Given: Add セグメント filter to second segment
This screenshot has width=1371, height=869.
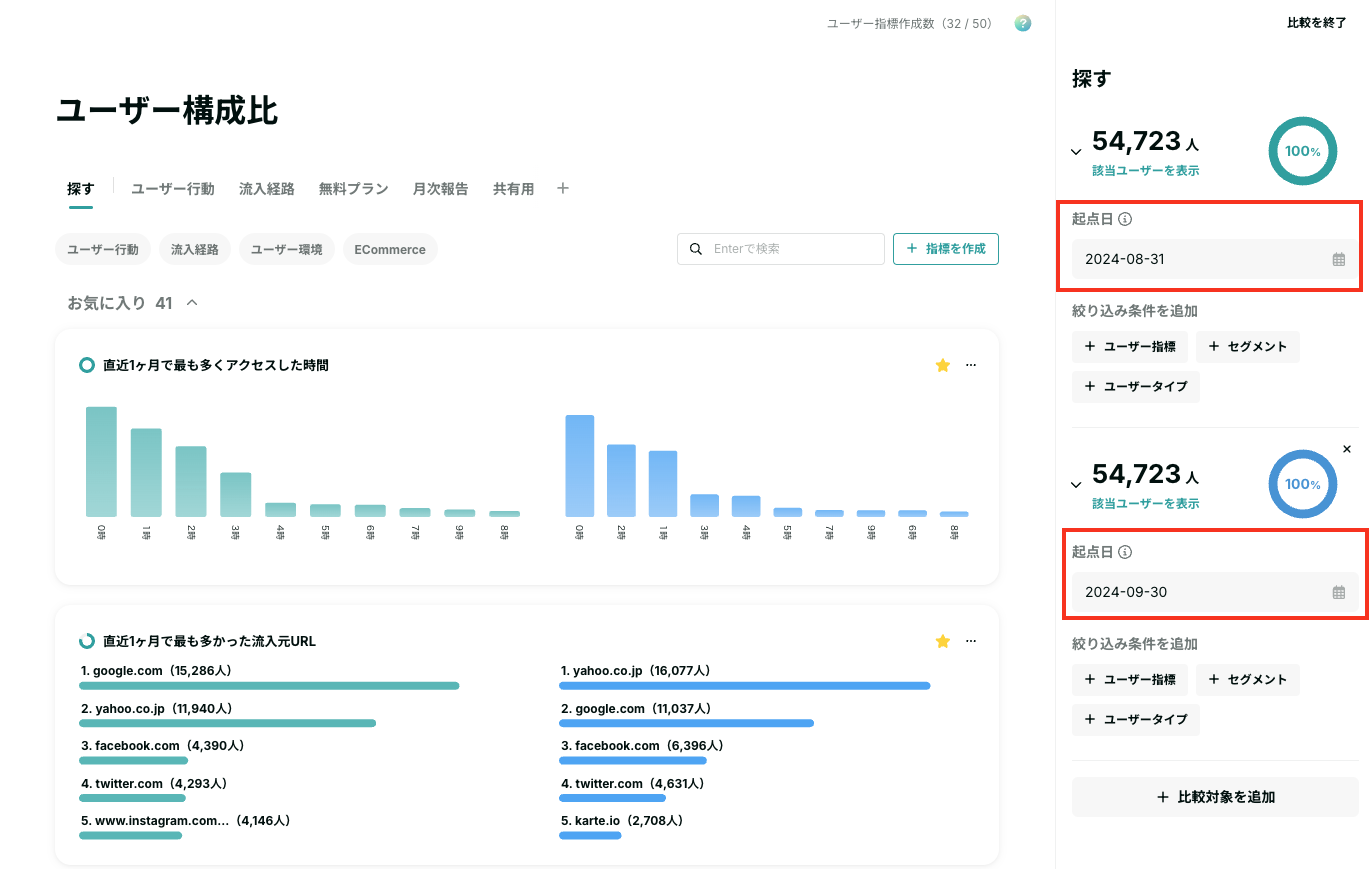Looking at the screenshot, I should (1248, 680).
